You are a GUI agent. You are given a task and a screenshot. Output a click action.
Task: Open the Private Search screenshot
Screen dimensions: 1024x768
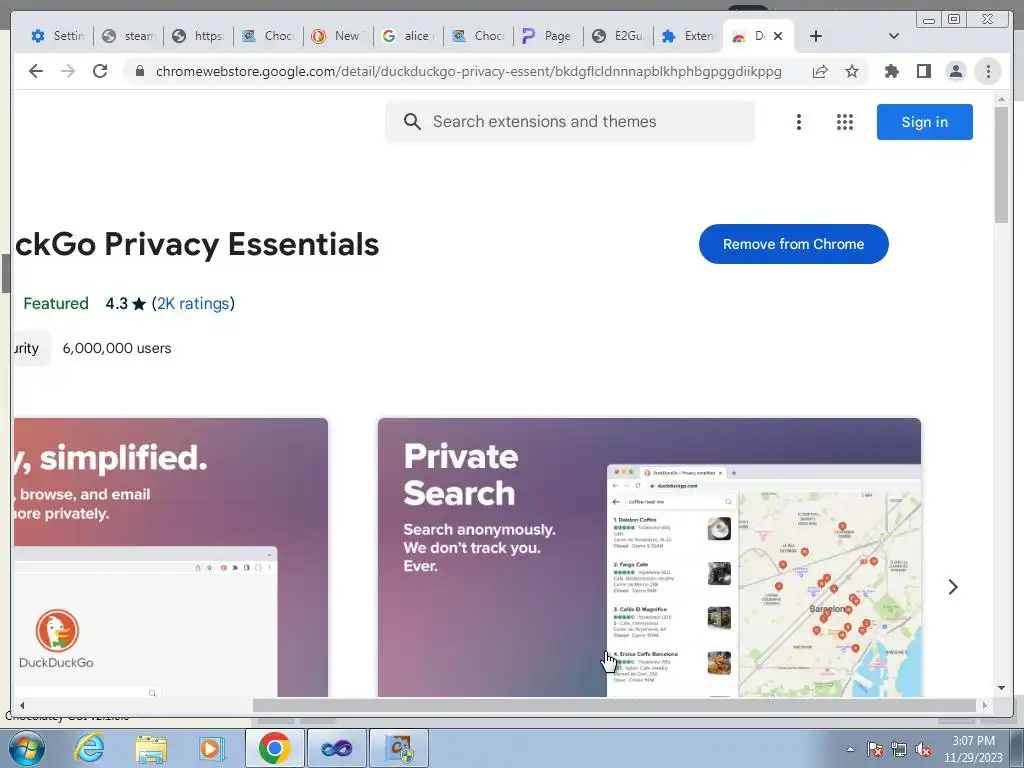tap(649, 557)
